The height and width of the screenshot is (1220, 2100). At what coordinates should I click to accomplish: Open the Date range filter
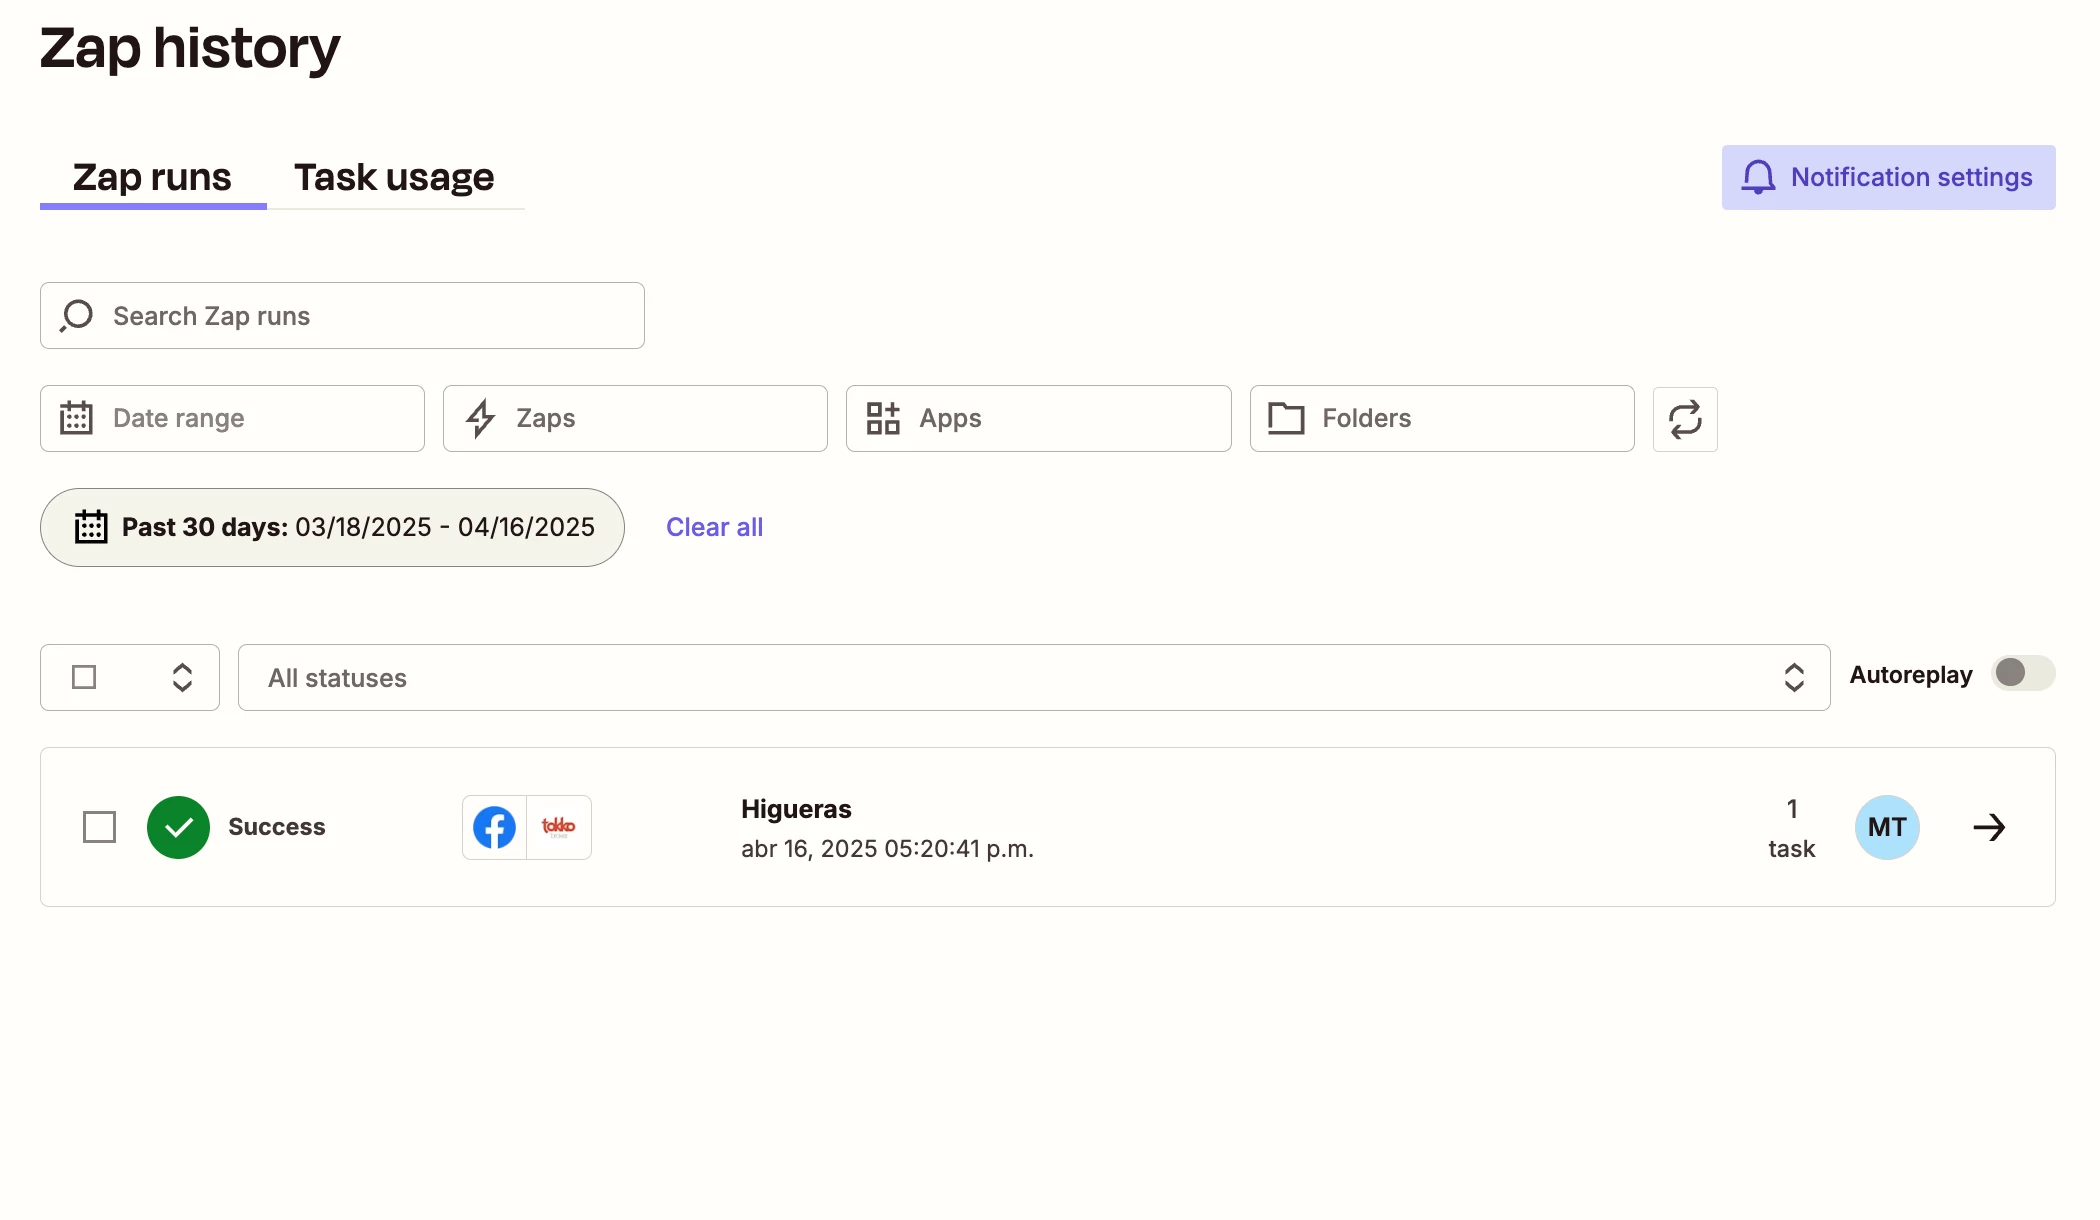[x=232, y=418]
